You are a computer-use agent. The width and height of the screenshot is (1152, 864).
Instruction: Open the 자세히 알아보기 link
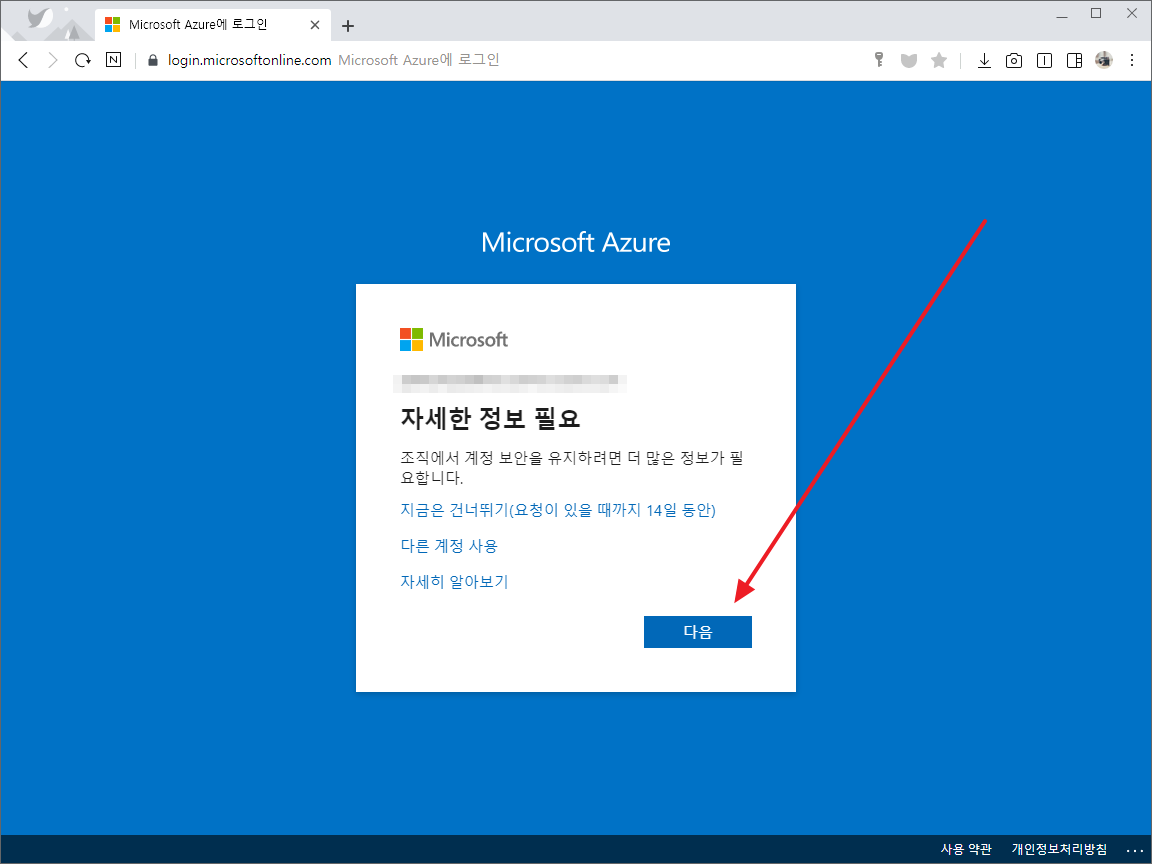click(x=454, y=582)
